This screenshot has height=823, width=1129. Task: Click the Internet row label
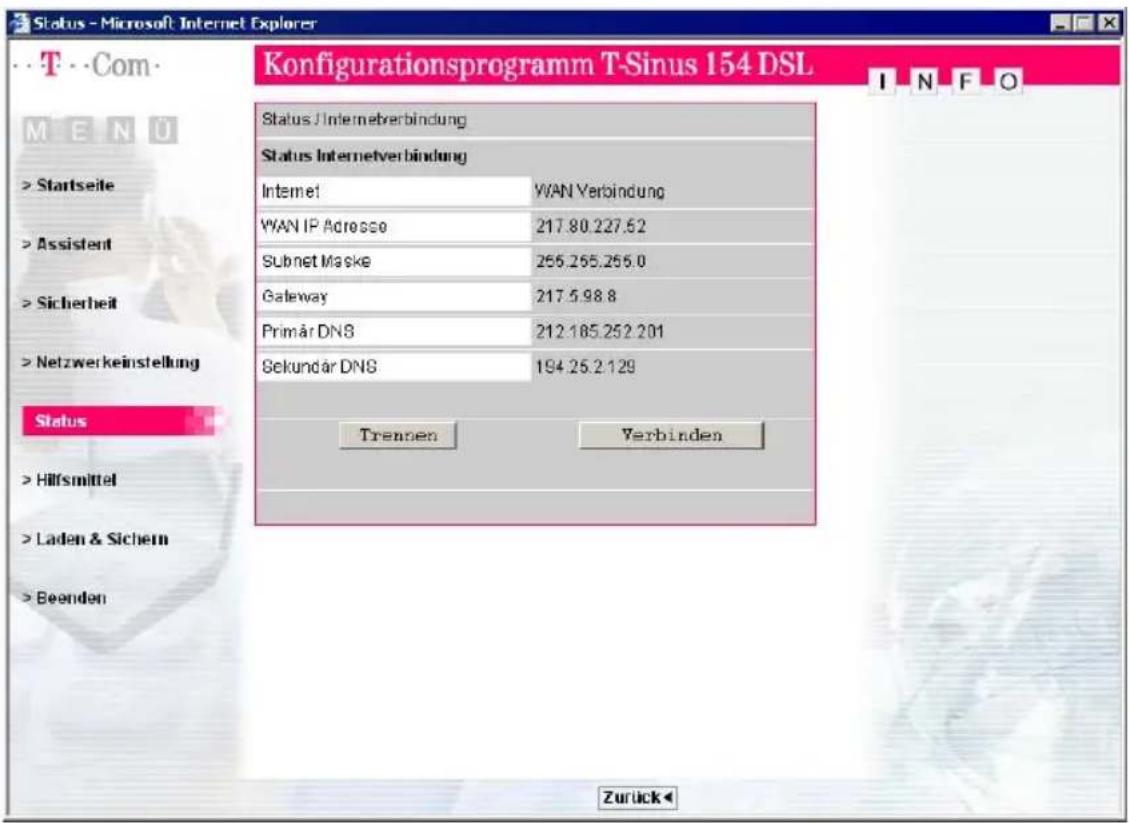coord(291,192)
